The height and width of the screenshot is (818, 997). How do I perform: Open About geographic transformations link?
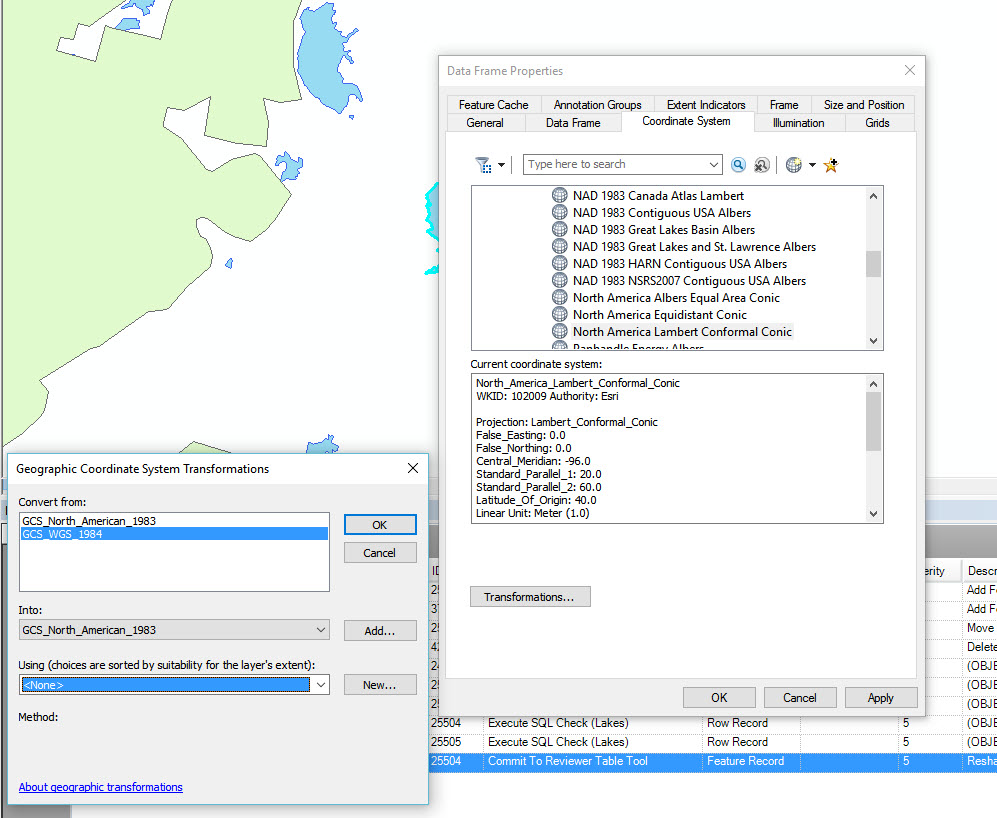(100, 787)
